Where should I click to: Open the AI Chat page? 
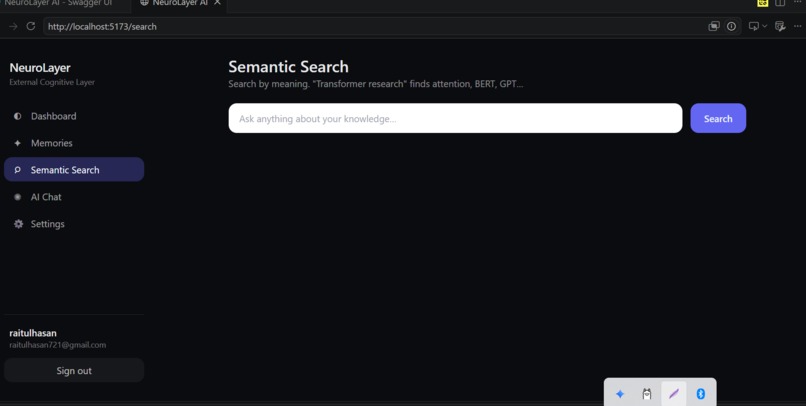[x=74, y=197]
